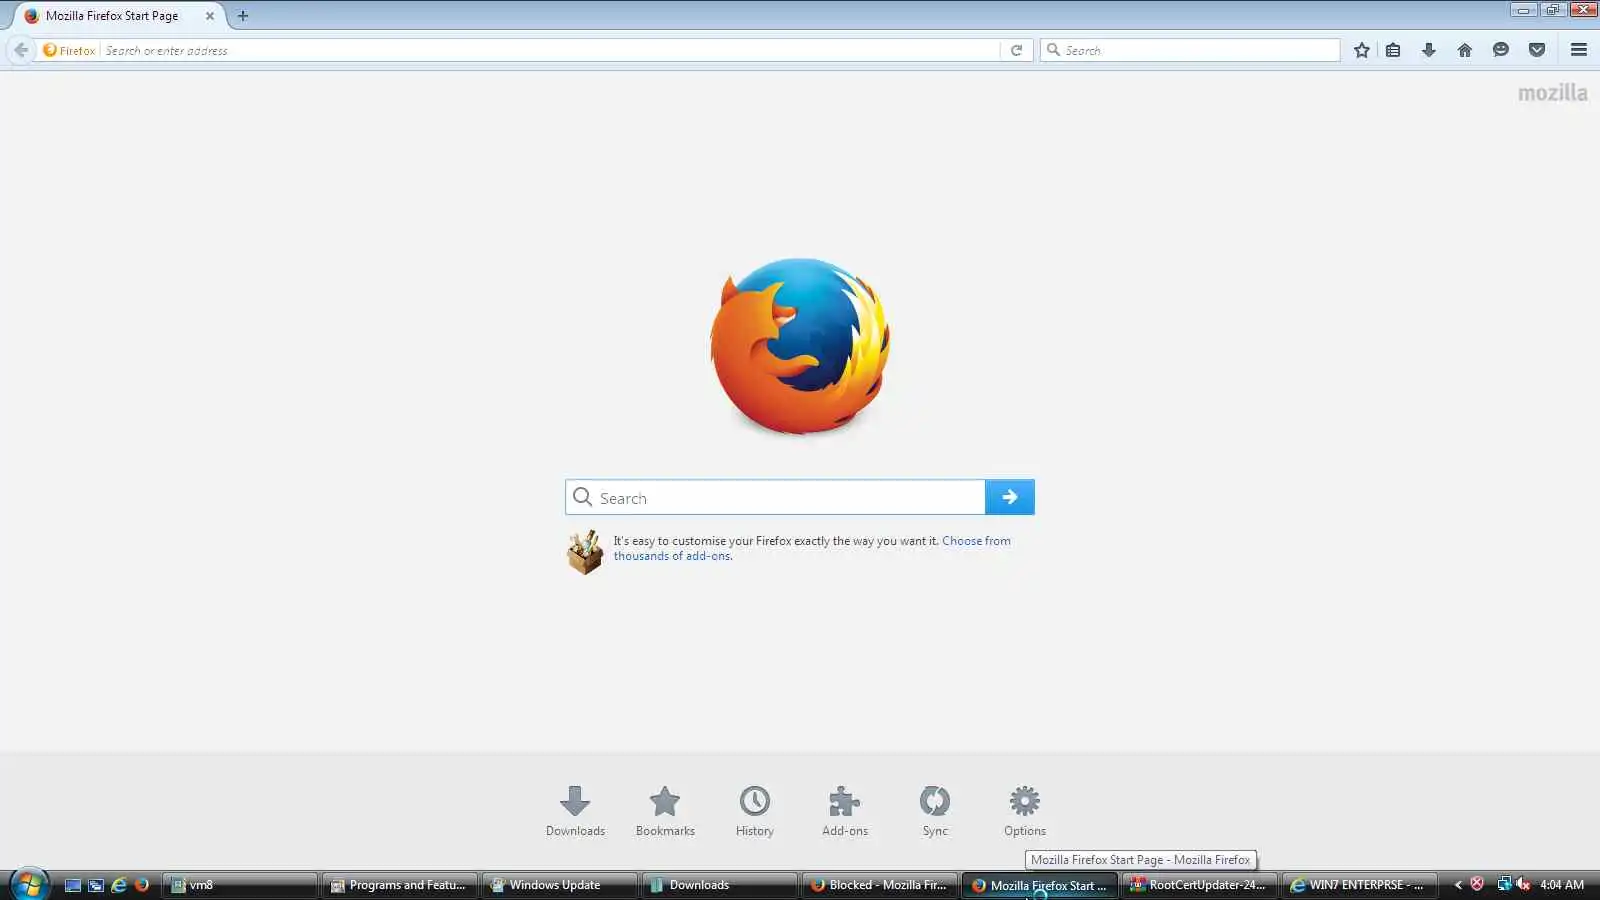Open History shortcut on start page
The image size is (1600, 900).
[755, 811]
